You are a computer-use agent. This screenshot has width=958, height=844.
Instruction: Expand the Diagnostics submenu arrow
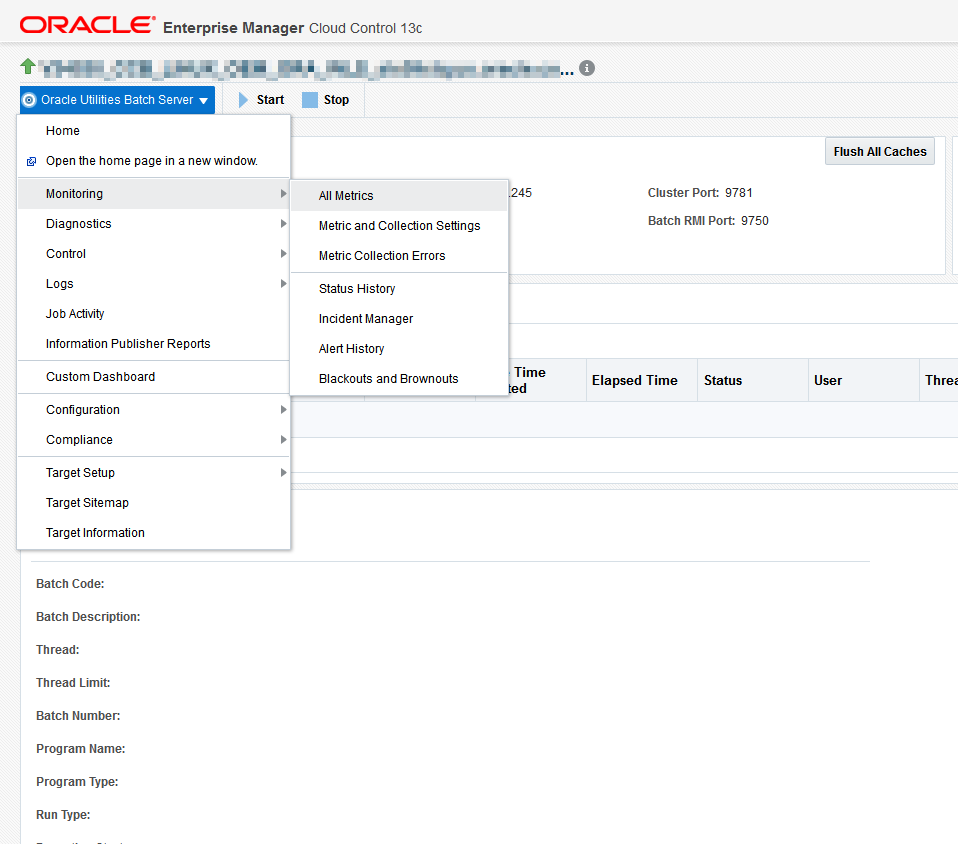pos(283,224)
